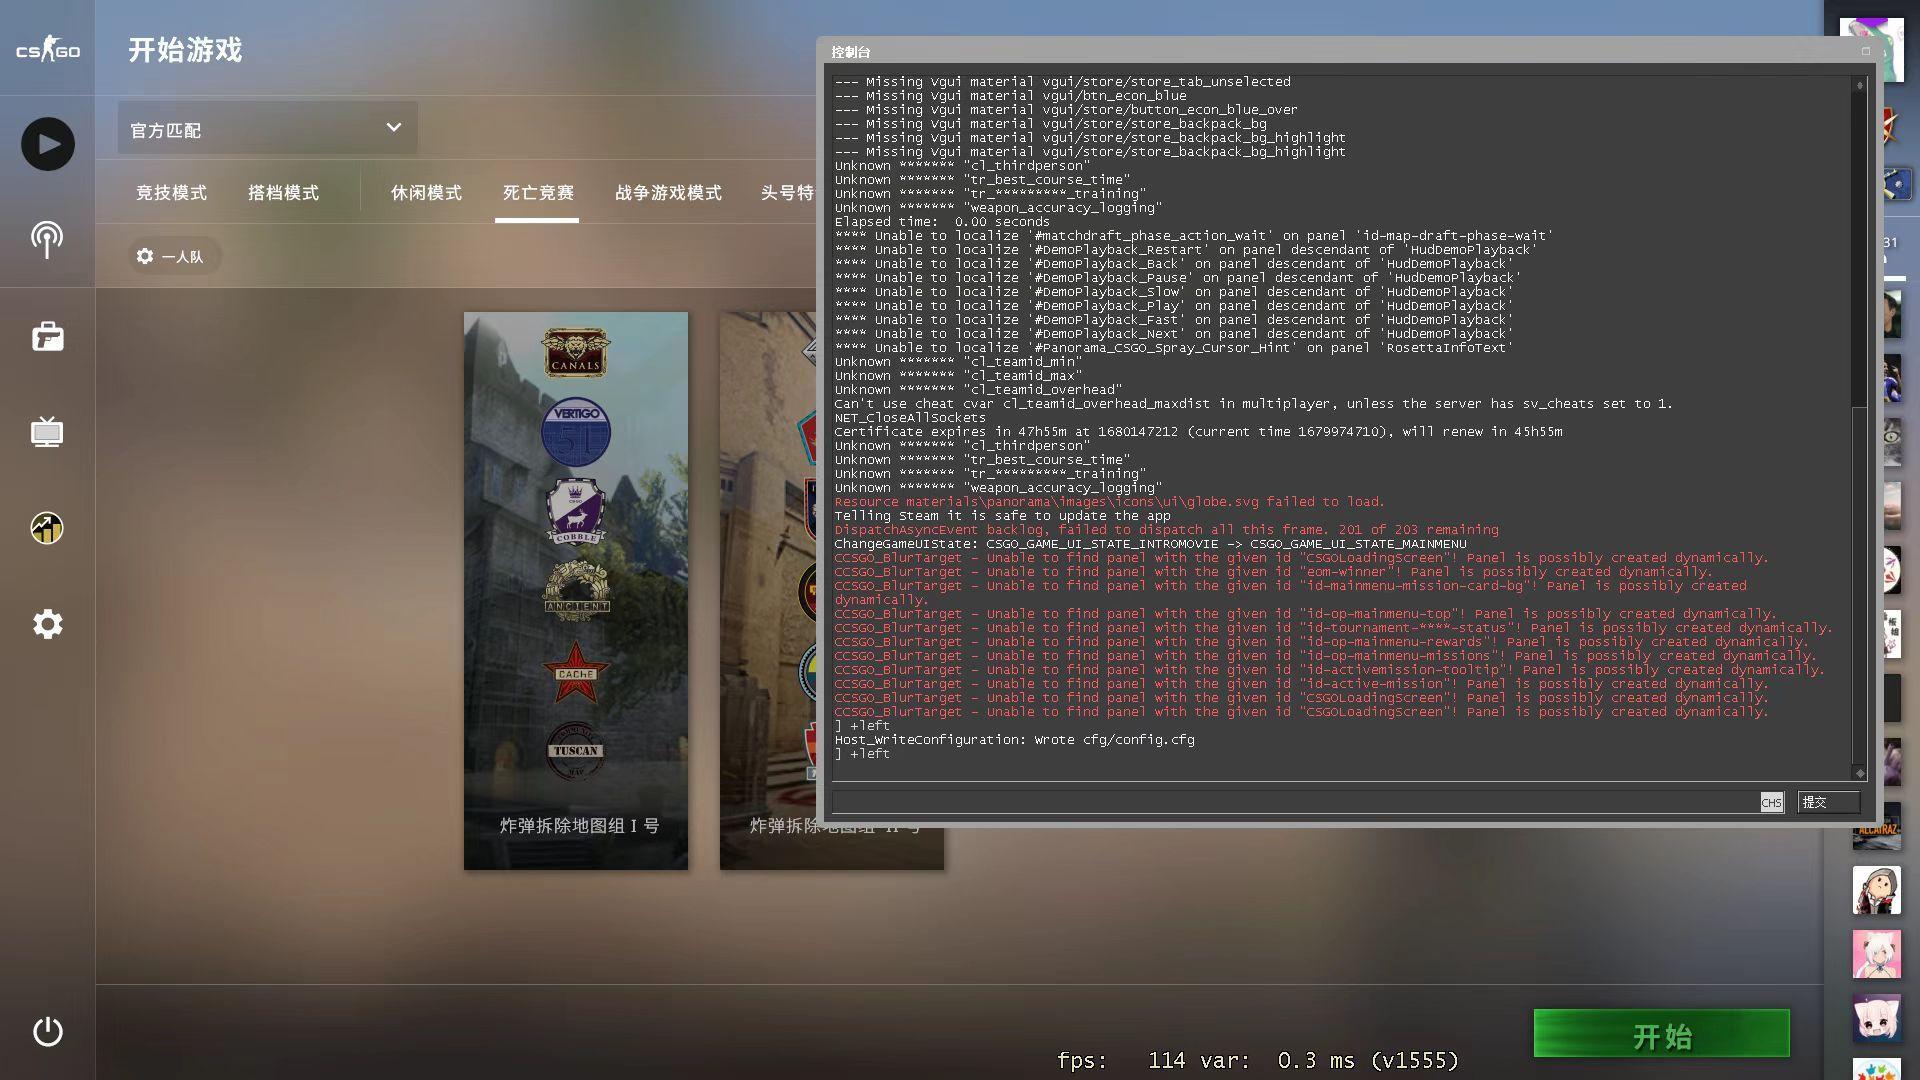
Task: Click the 'ChangeGameUIState' console line
Action: 1150,544
